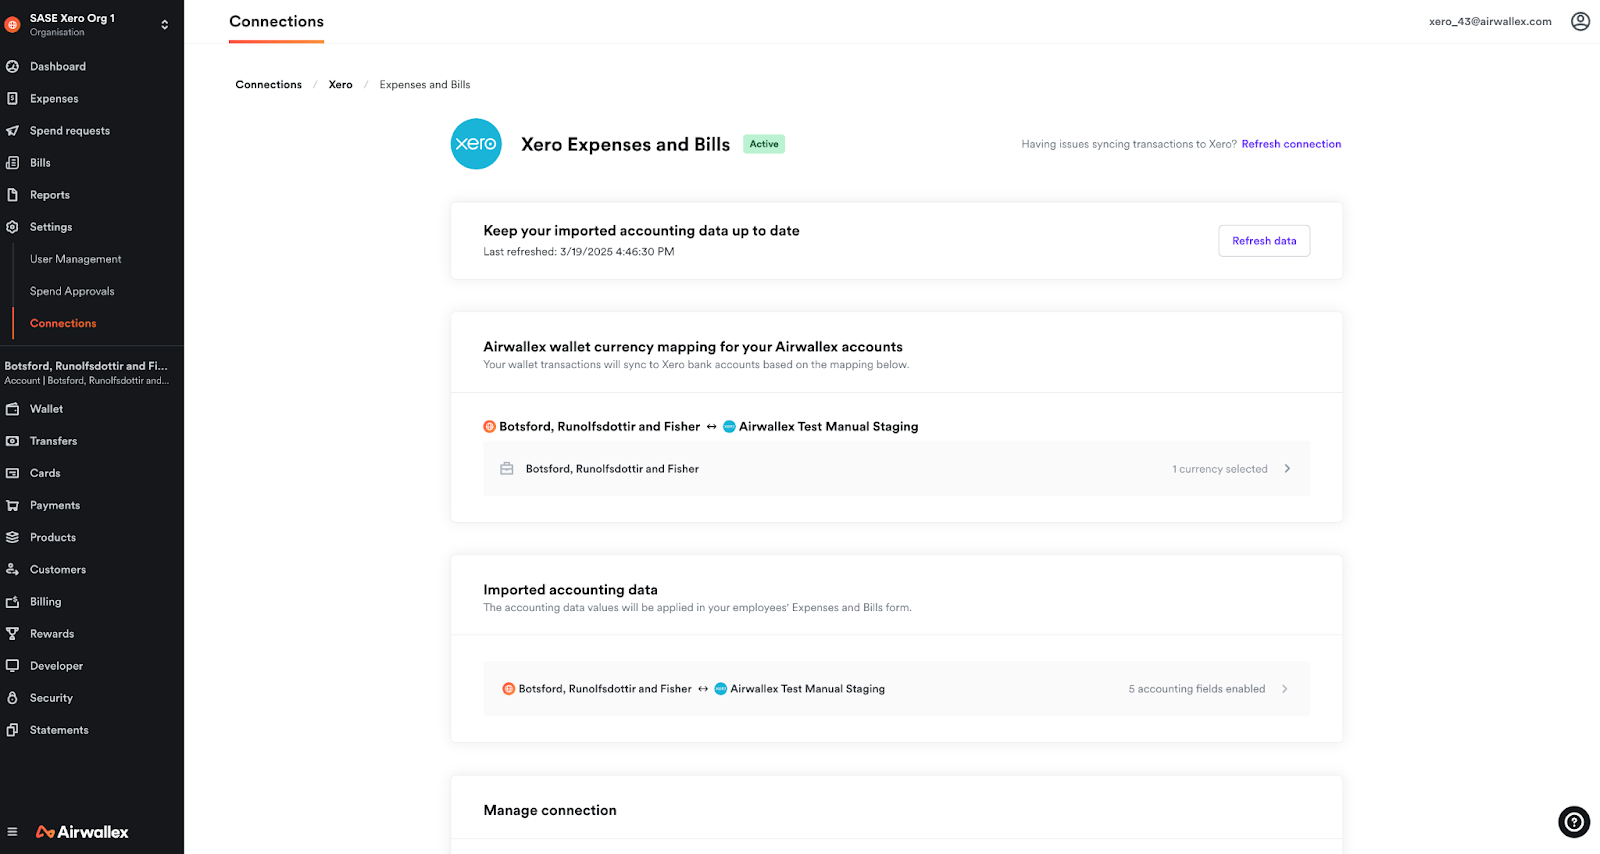Click the Settings gear icon
Screen dimensions: 1600x854
pyautogui.click(x=12, y=227)
